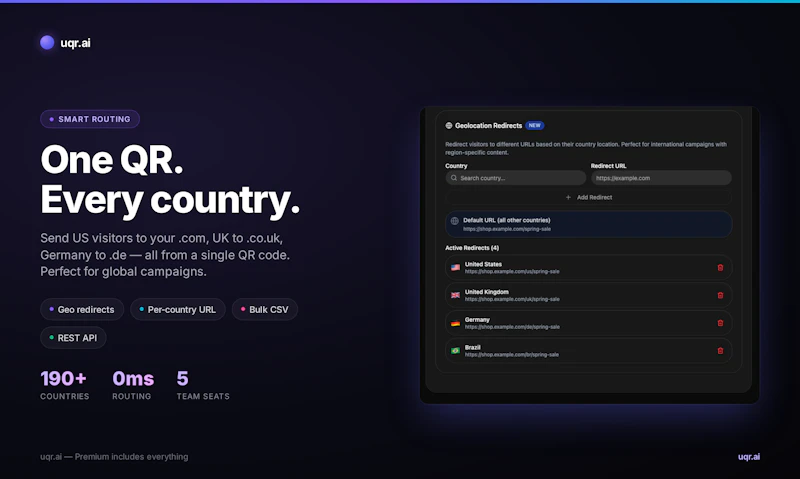Image resolution: width=800 pixels, height=479 pixels.
Task: Click the Bulk CSV tag
Action: (x=265, y=310)
